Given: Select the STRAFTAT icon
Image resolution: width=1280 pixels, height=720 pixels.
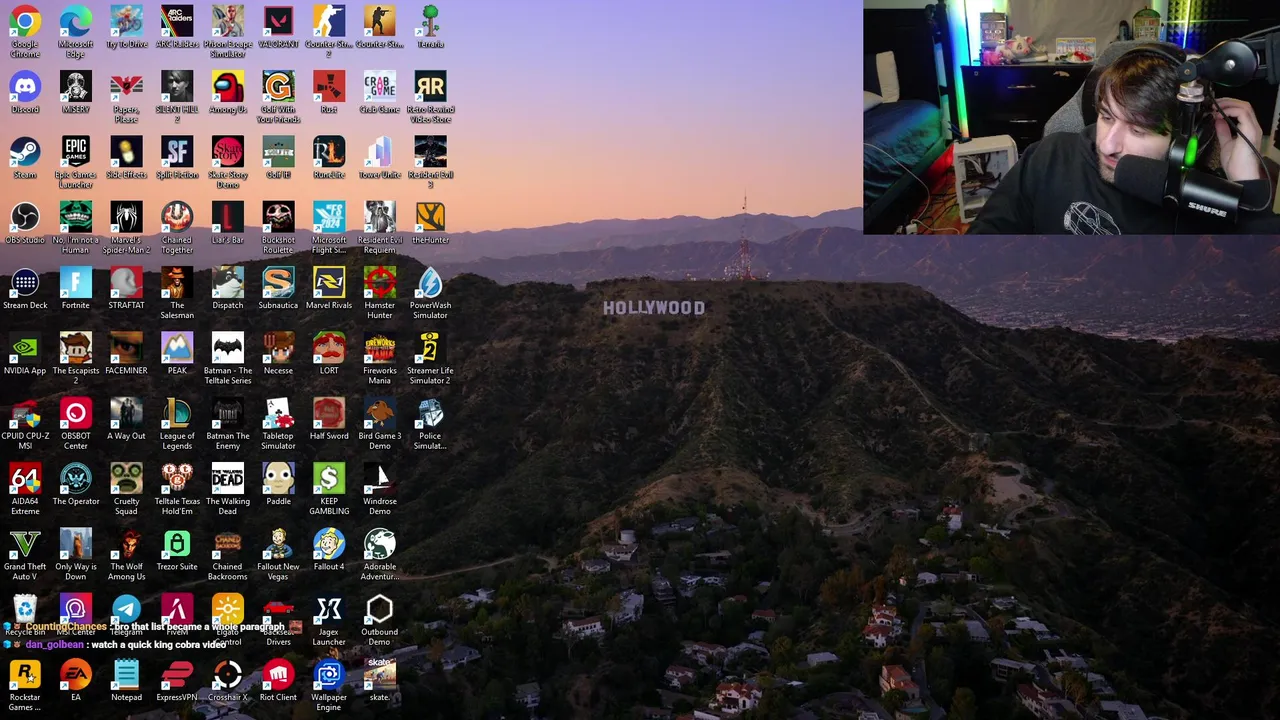Looking at the screenshot, I should point(126,283).
